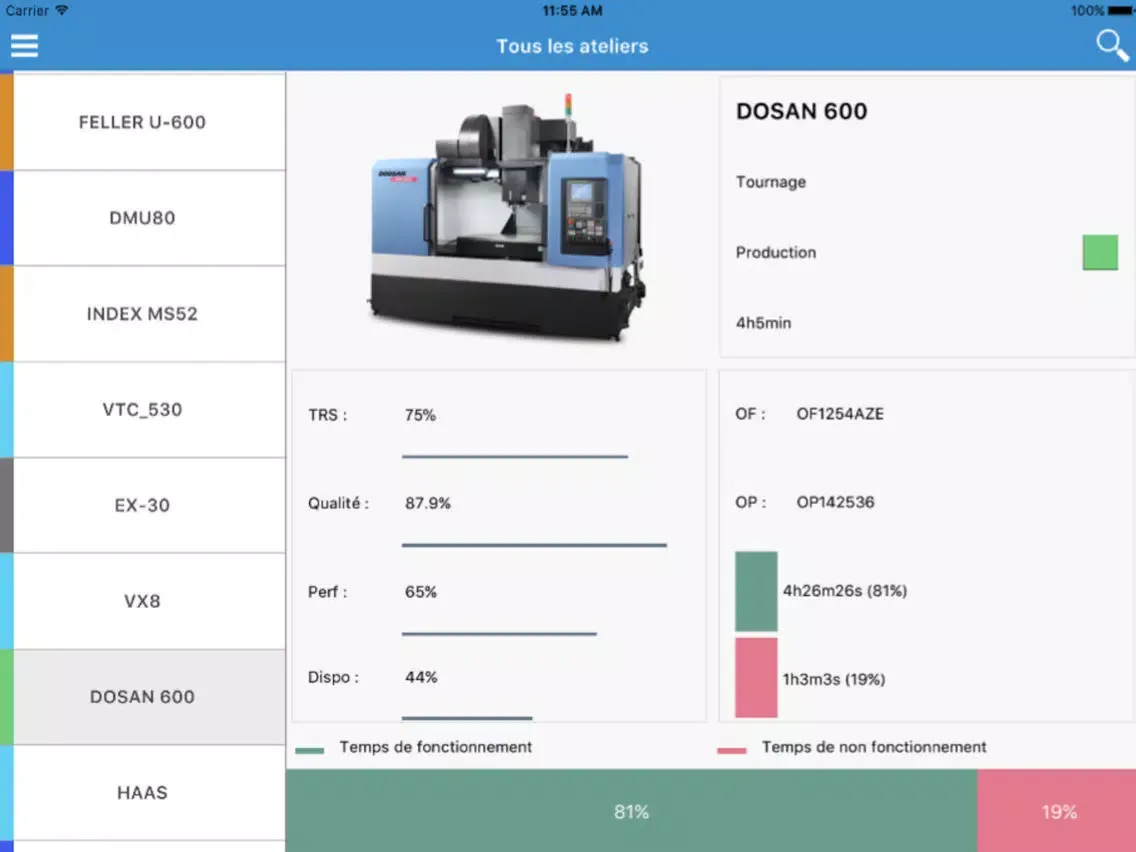Click the 1h3m3s (19%) label
Image resolution: width=1136 pixels, height=852 pixels.
pos(834,680)
